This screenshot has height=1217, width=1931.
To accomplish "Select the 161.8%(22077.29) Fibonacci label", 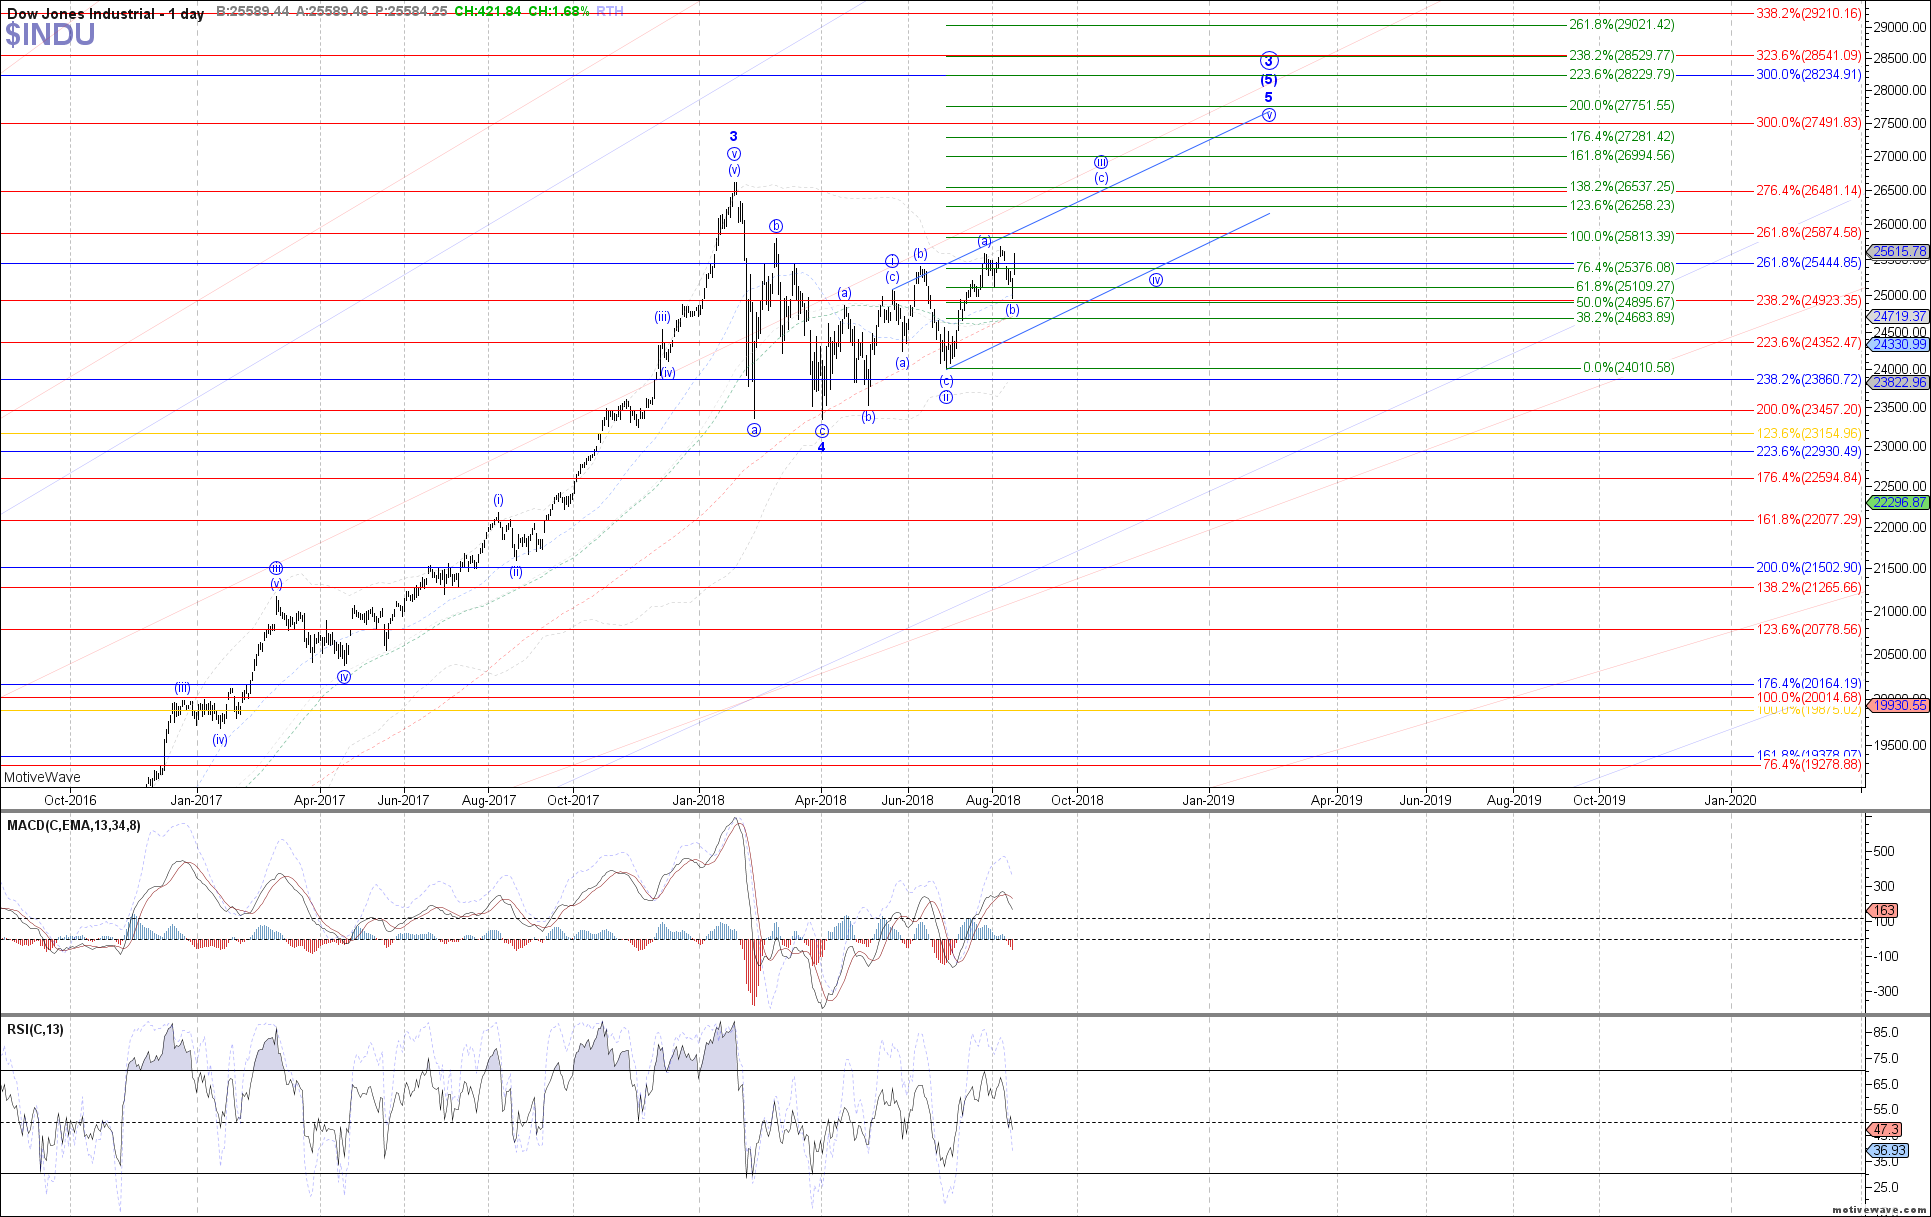I will tap(1809, 519).
